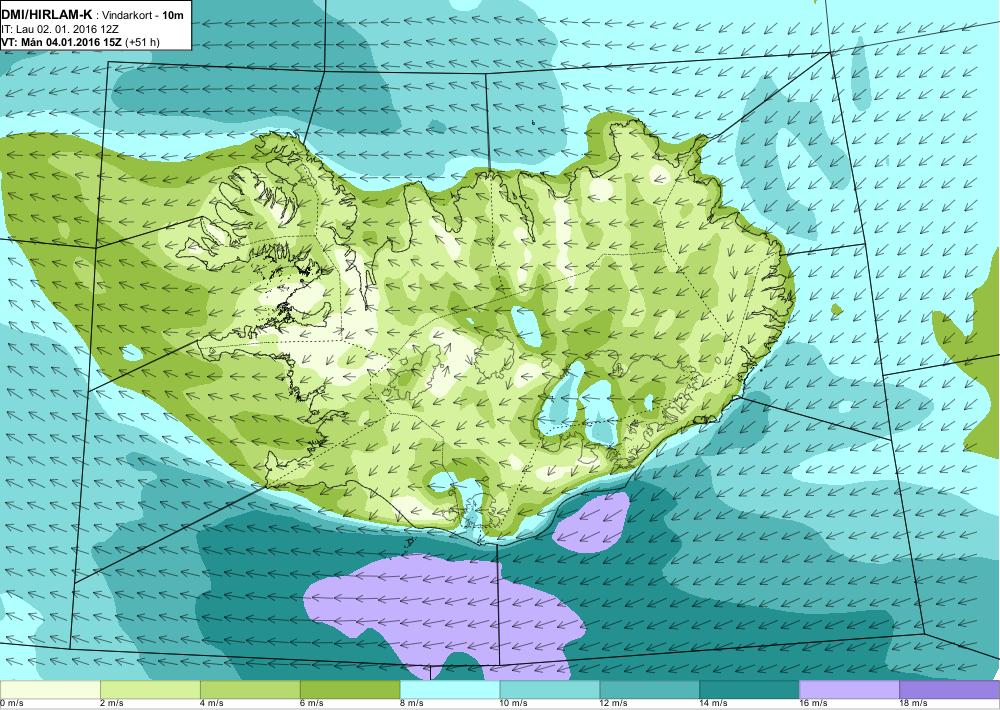Pick the 10 m/s light teal legend swatch

550,690
